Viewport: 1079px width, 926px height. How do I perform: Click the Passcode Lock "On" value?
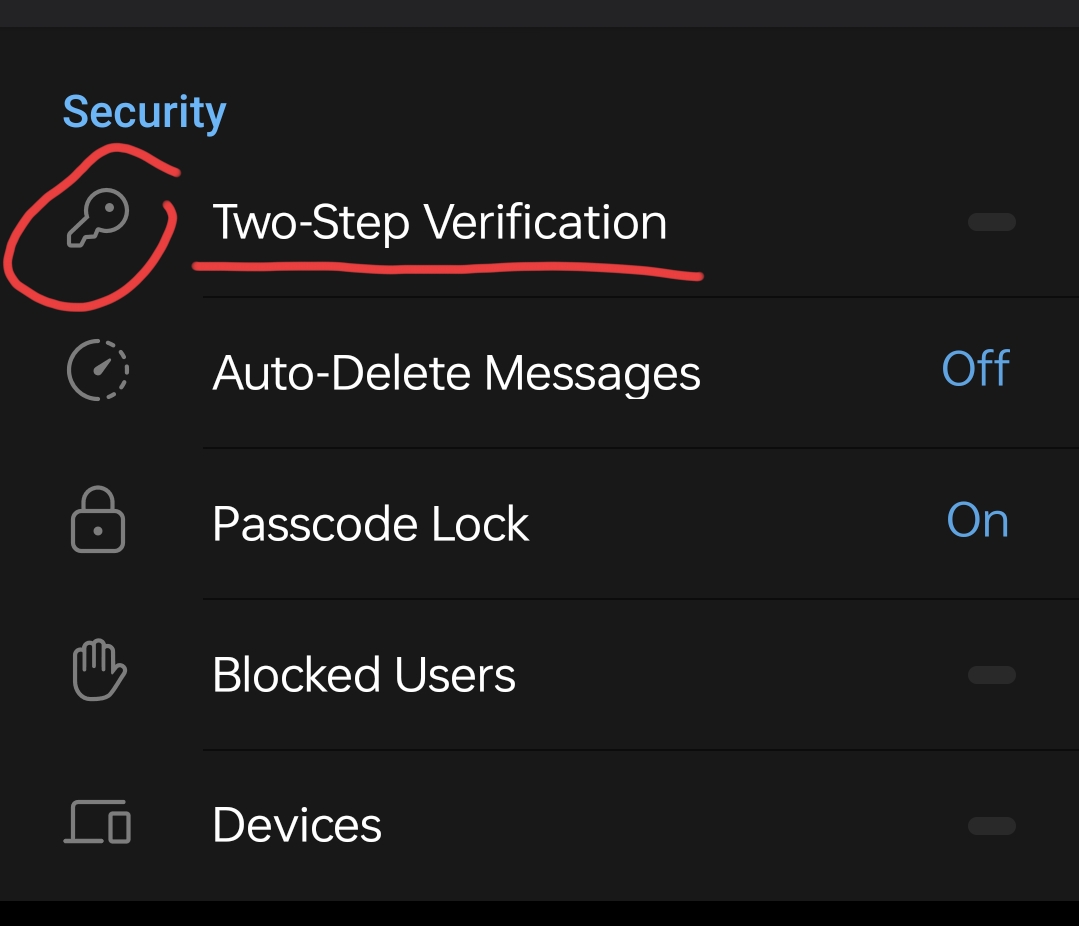tap(977, 521)
